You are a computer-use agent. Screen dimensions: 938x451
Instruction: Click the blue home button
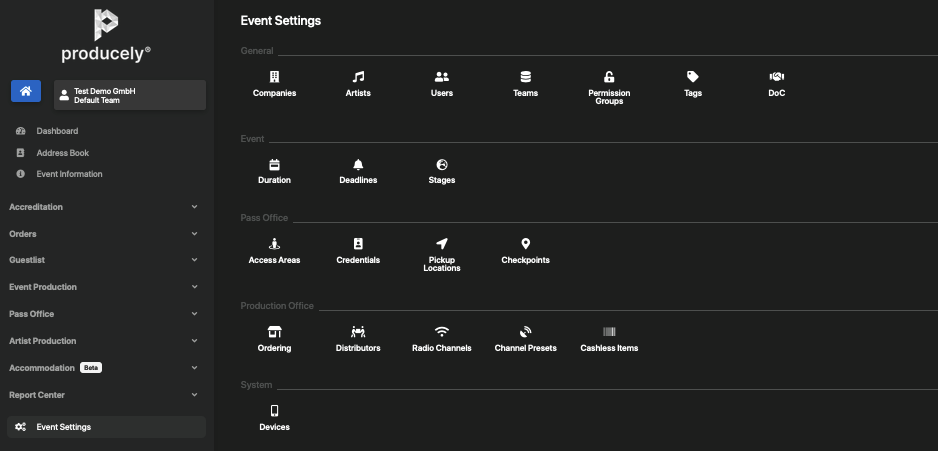point(26,91)
